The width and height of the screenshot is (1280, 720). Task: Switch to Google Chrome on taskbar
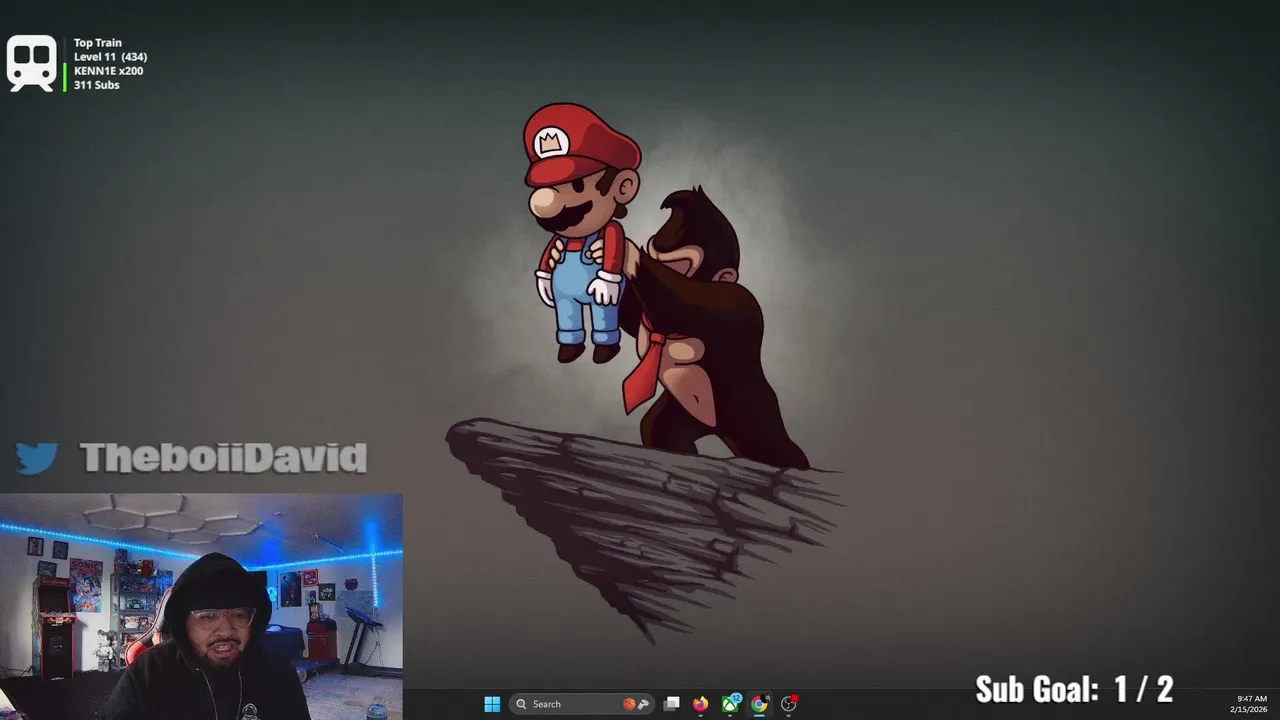(760, 704)
